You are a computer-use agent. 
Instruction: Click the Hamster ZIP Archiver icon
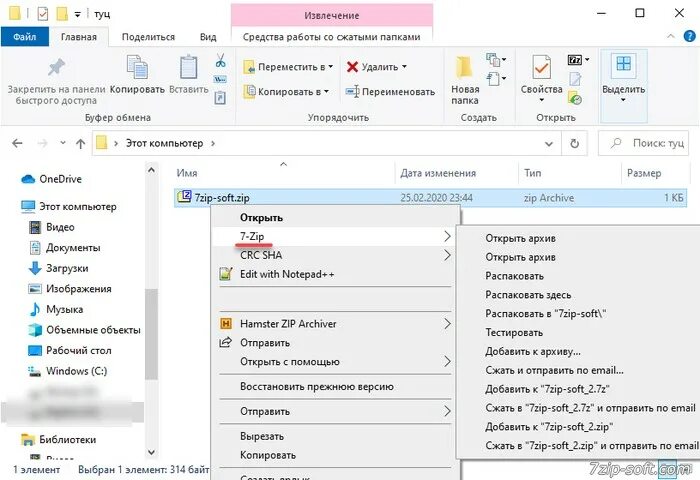click(x=226, y=324)
